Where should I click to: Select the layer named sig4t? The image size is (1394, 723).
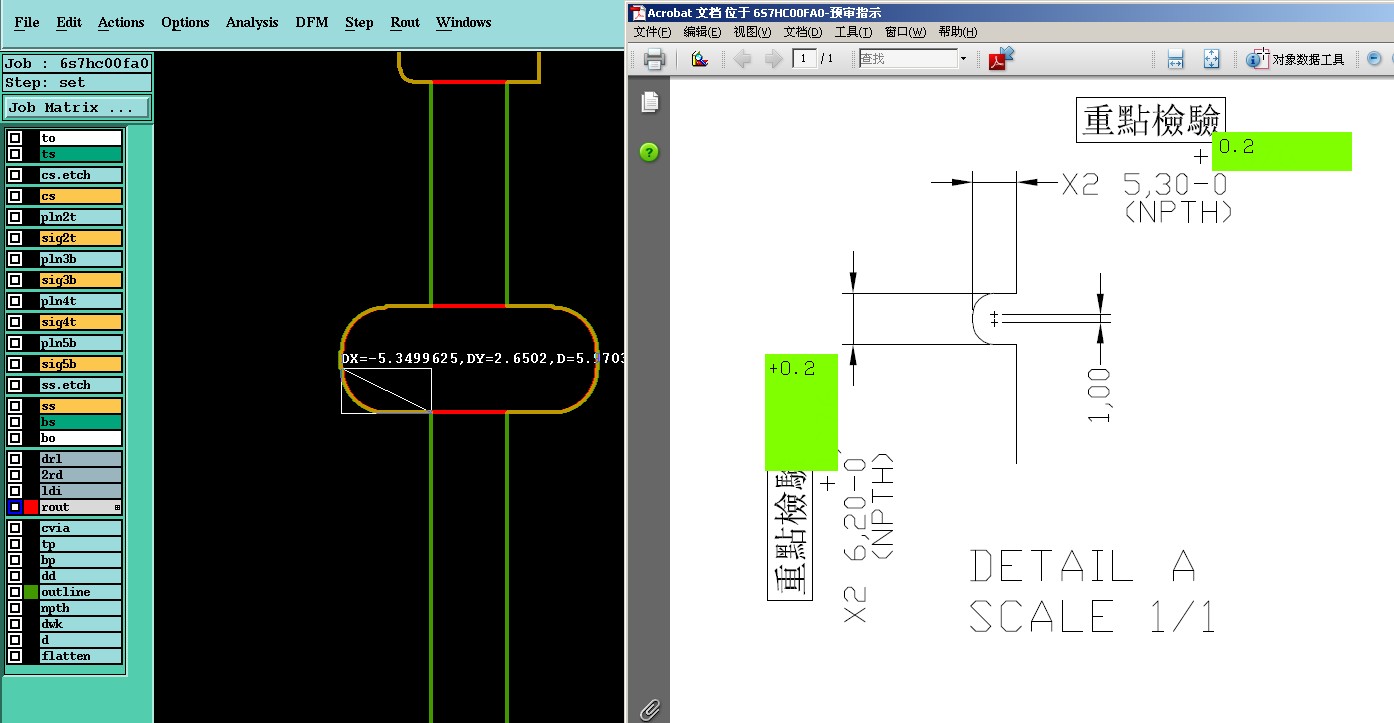click(x=80, y=322)
